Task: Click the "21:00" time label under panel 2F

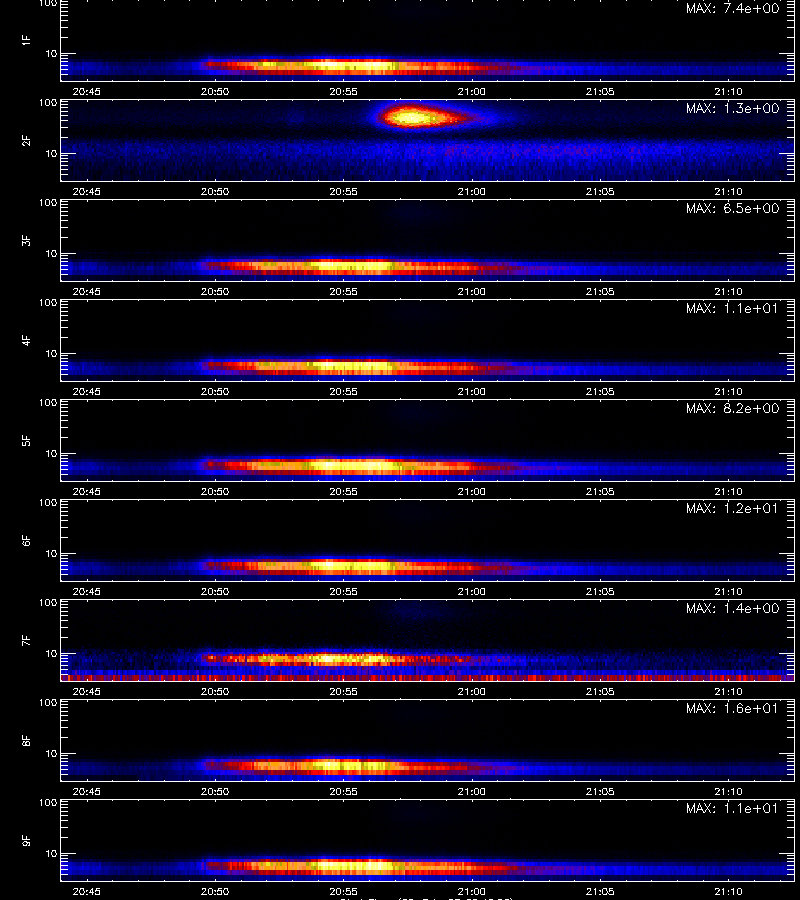Action: 472,192
